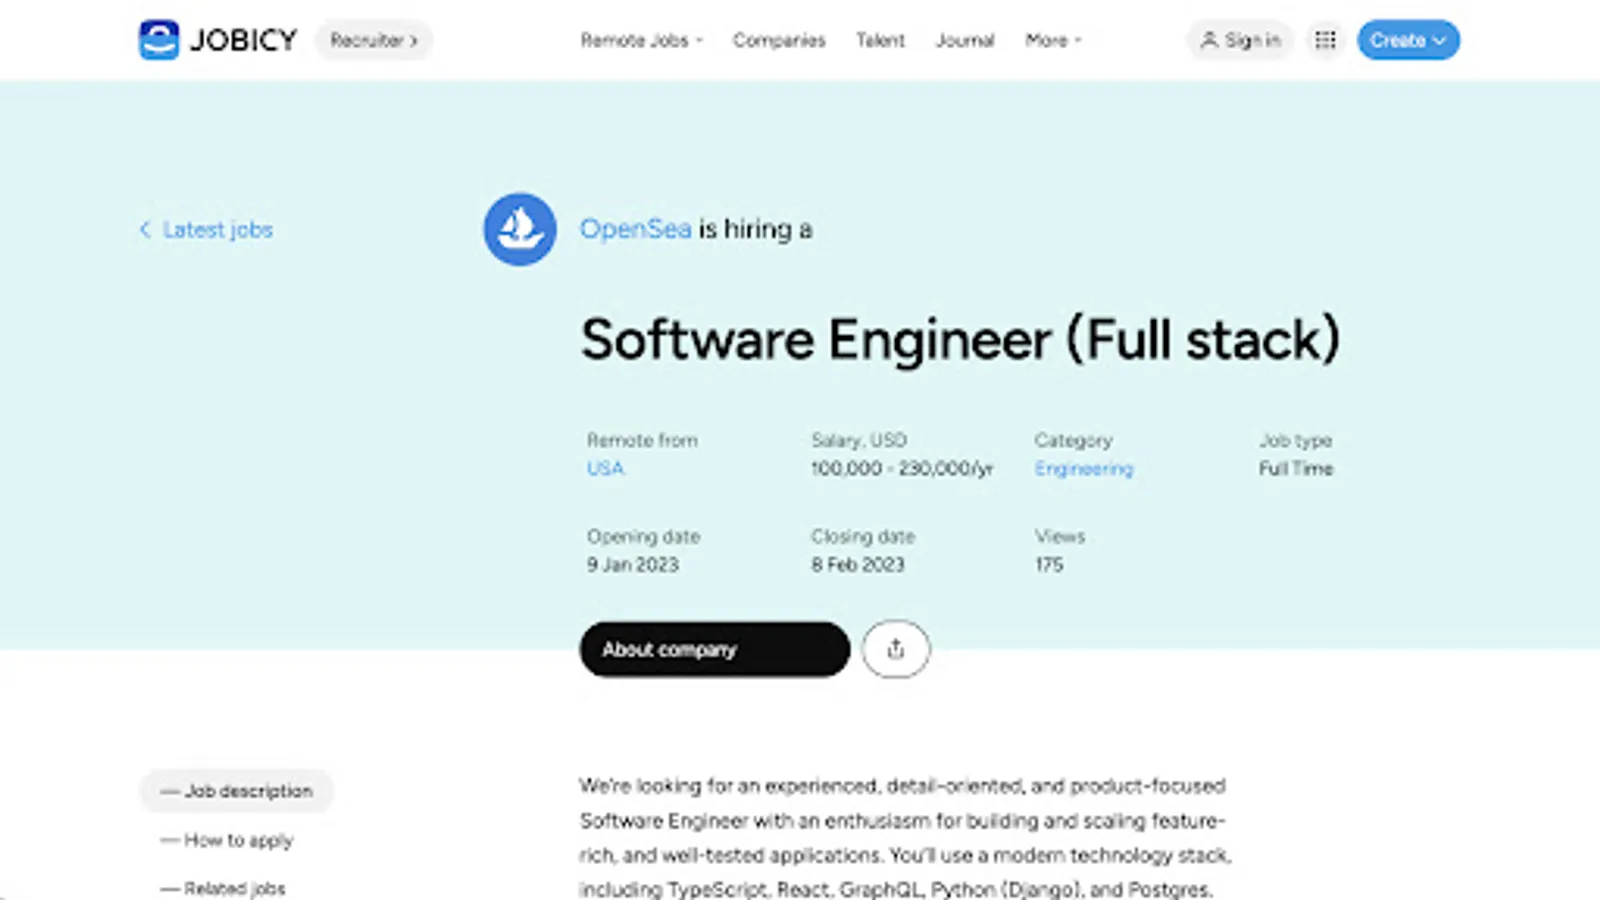Go to the Companies page
The height and width of the screenshot is (900, 1600).
click(779, 40)
